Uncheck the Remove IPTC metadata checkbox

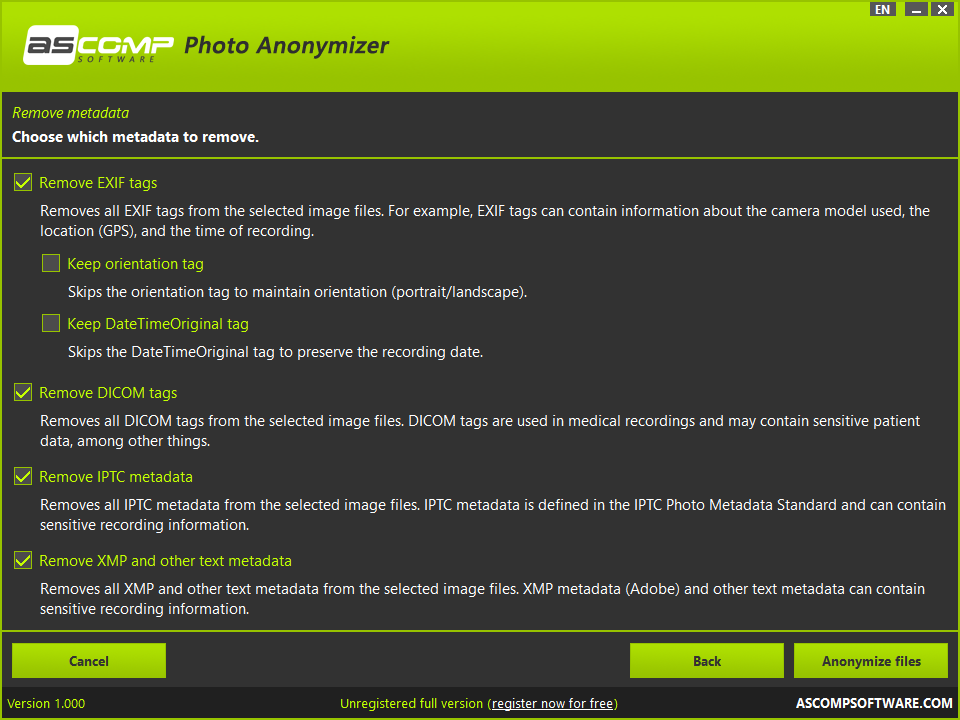23,476
